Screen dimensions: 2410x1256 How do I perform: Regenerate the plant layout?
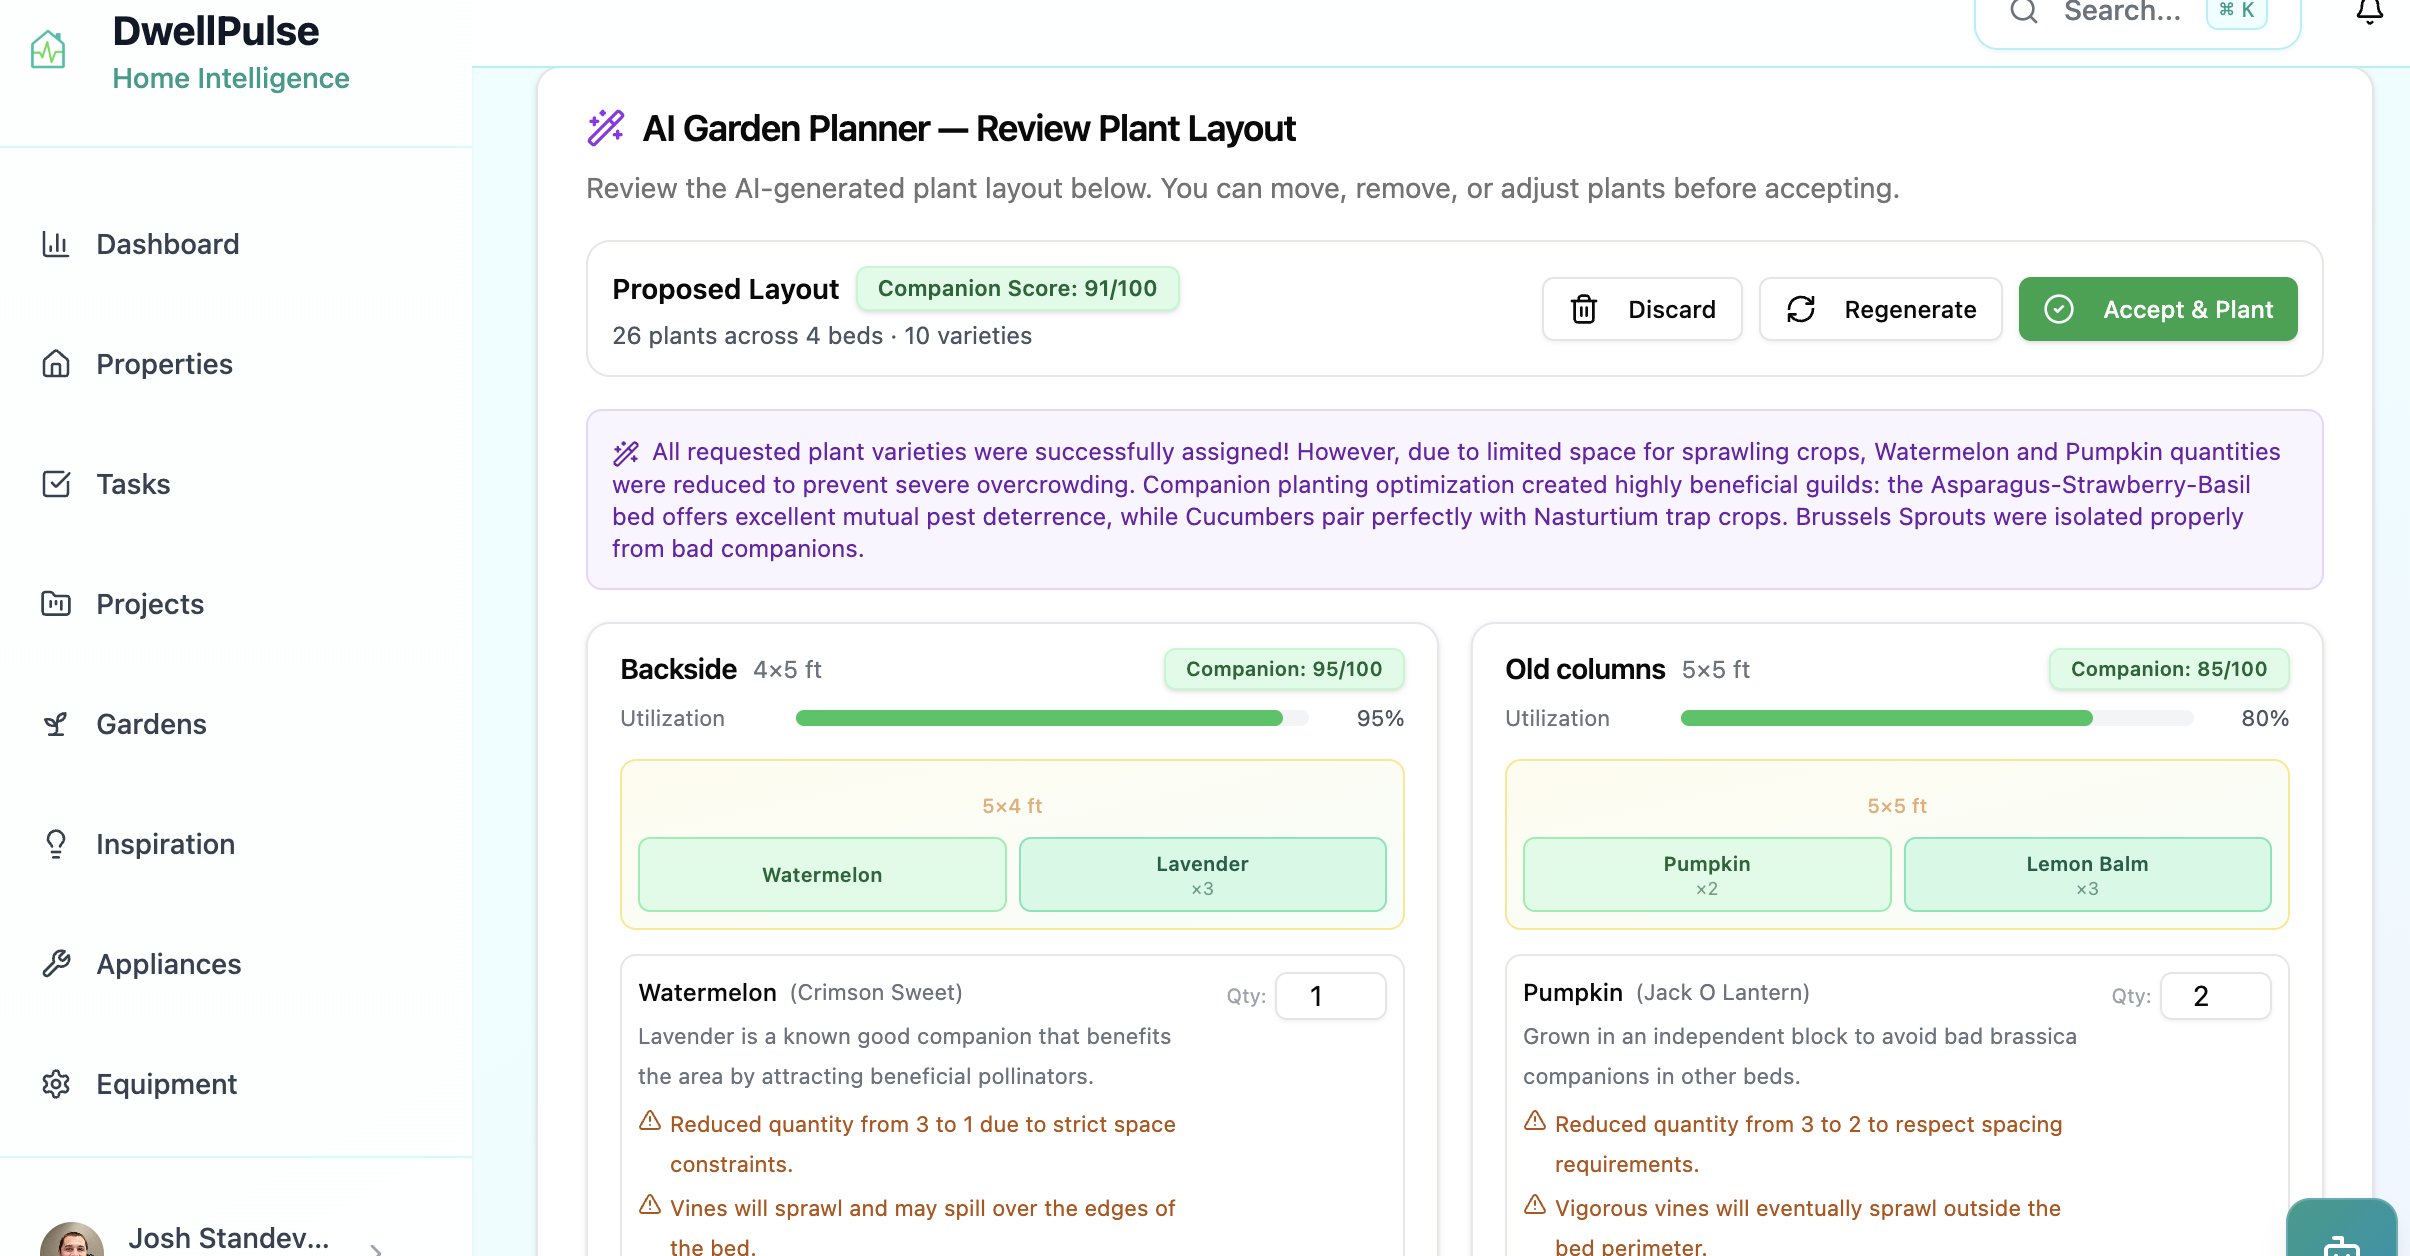pyautogui.click(x=1880, y=310)
